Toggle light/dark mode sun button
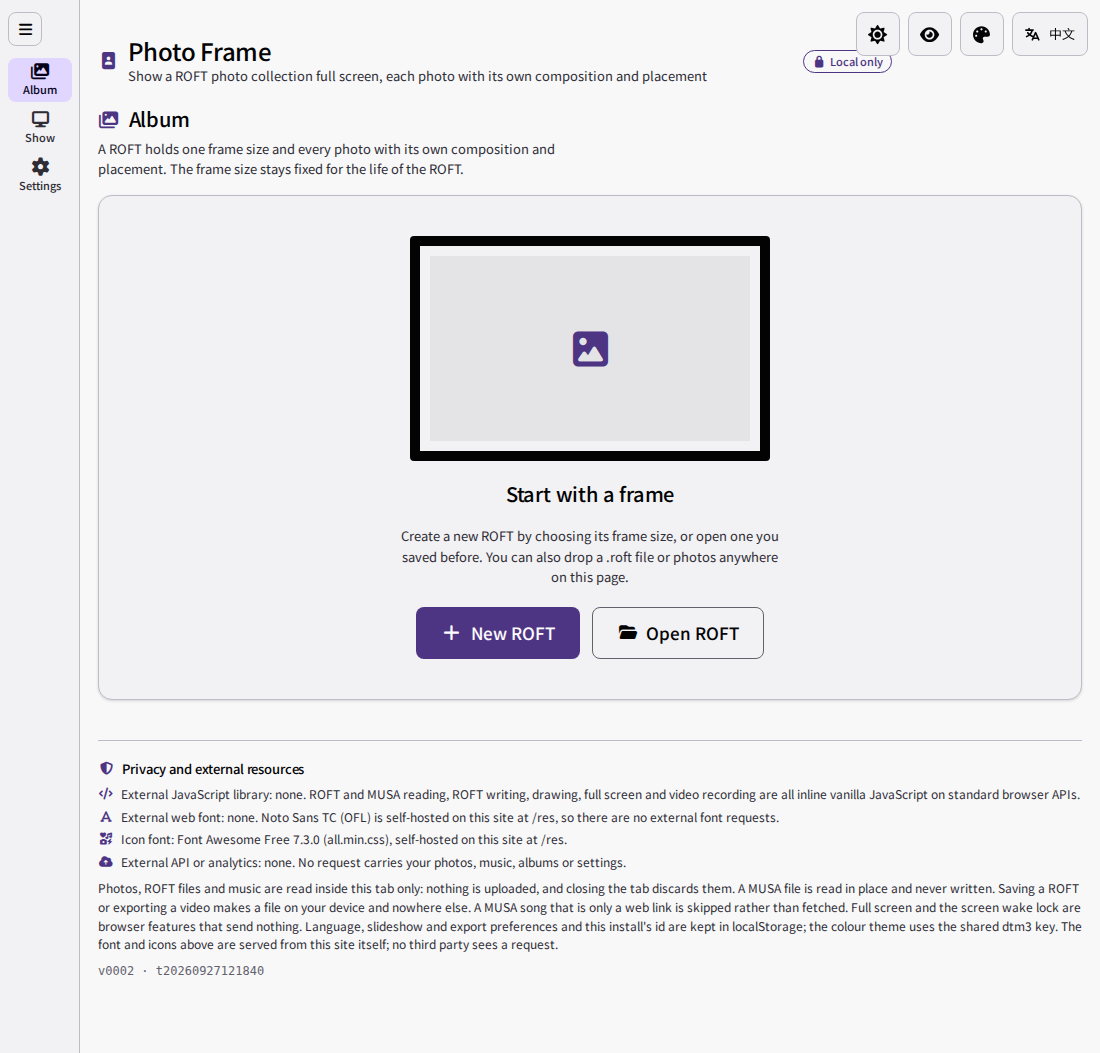 [878, 34]
